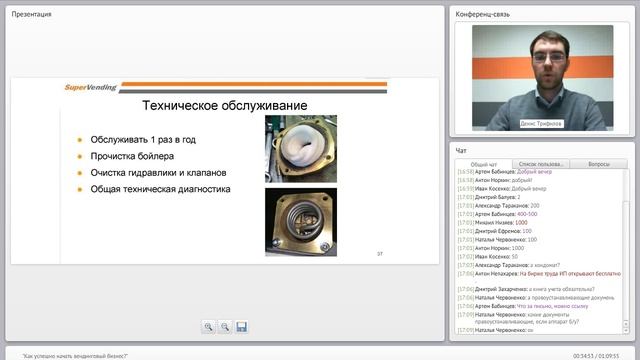Click Артем Бабинцев's message 400-500
The height and width of the screenshot is (360, 640).
point(498,214)
